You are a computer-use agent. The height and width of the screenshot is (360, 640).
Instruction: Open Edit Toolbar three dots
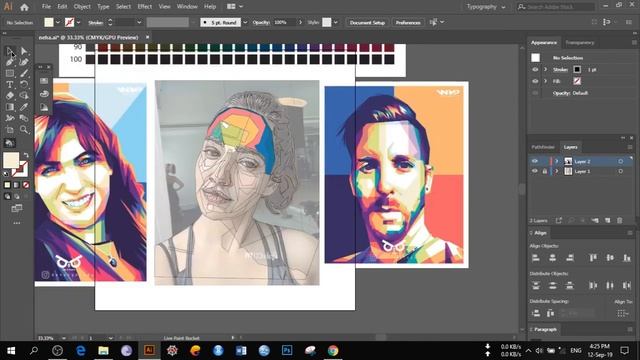[17, 223]
